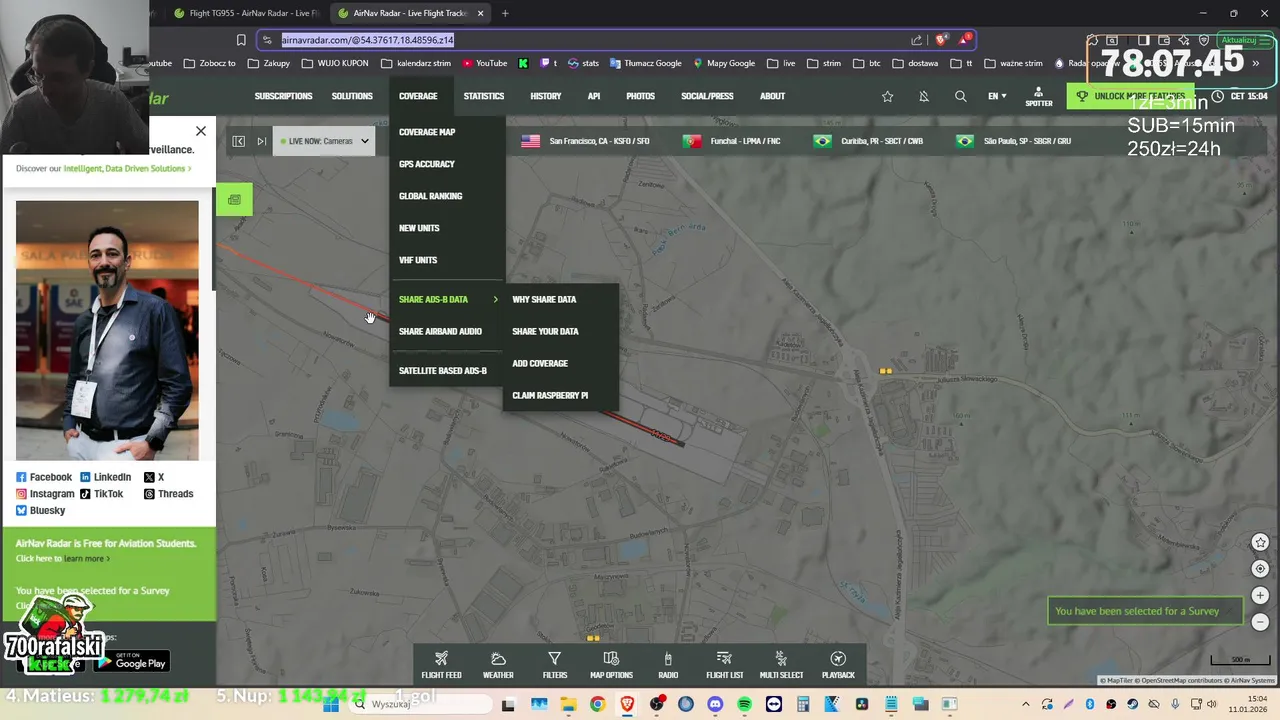
Task: Open the About menu
Action: pos(772,96)
